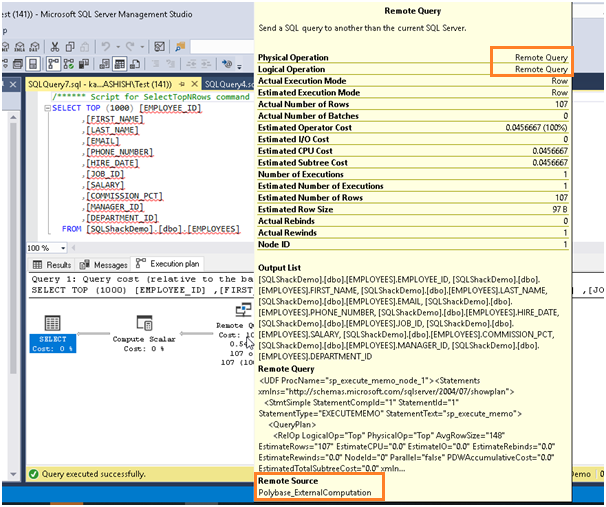Click the Redo arrow icon

(130, 47)
